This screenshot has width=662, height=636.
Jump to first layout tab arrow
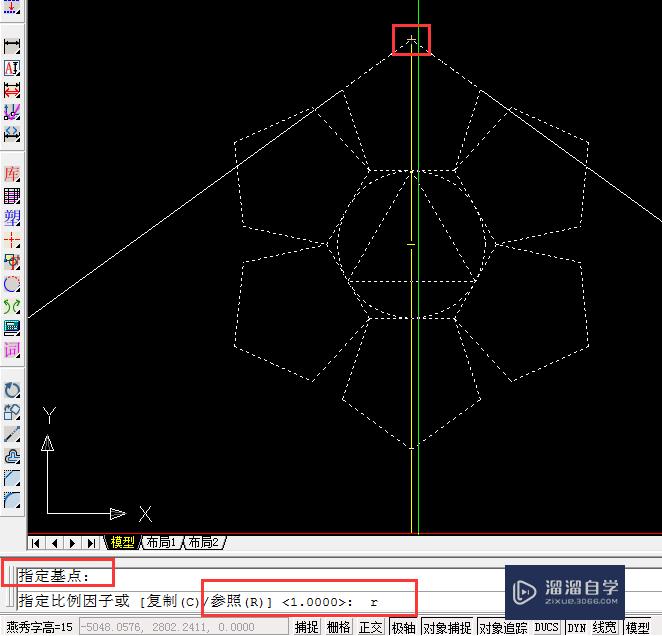pos(36,543)
